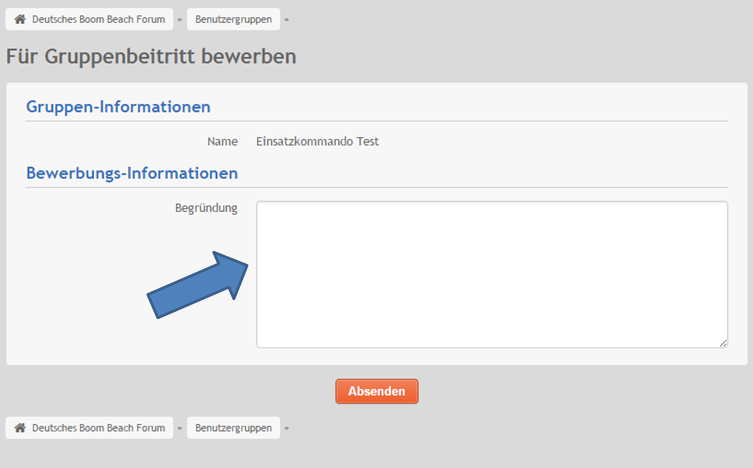Image resolution: width=753 pixels, height=468 pixels.
Task: Select the group name 'Einsatzkommando Test'
Action: pos(318,141)
